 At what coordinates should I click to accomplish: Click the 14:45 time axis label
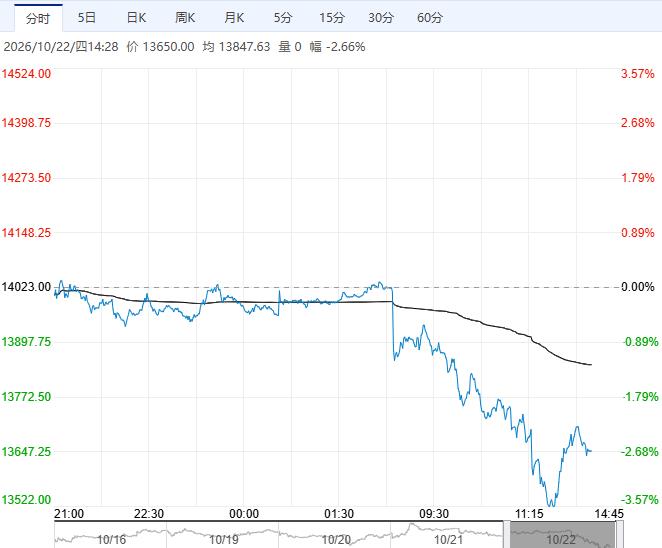pyautogui.click(x=609, y=514)
